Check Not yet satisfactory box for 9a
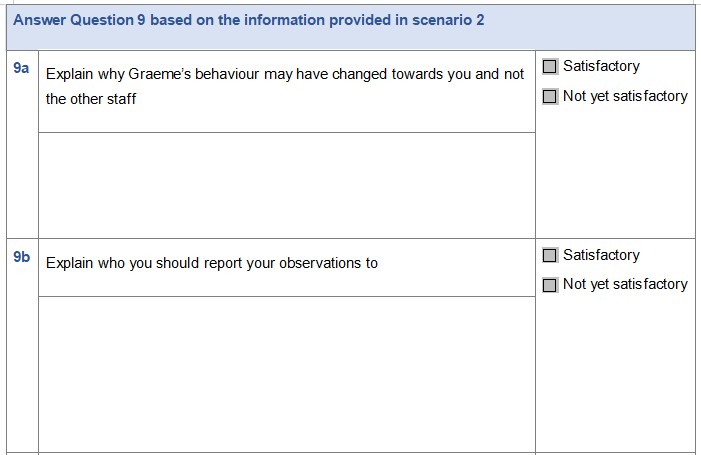 point(550,97)
